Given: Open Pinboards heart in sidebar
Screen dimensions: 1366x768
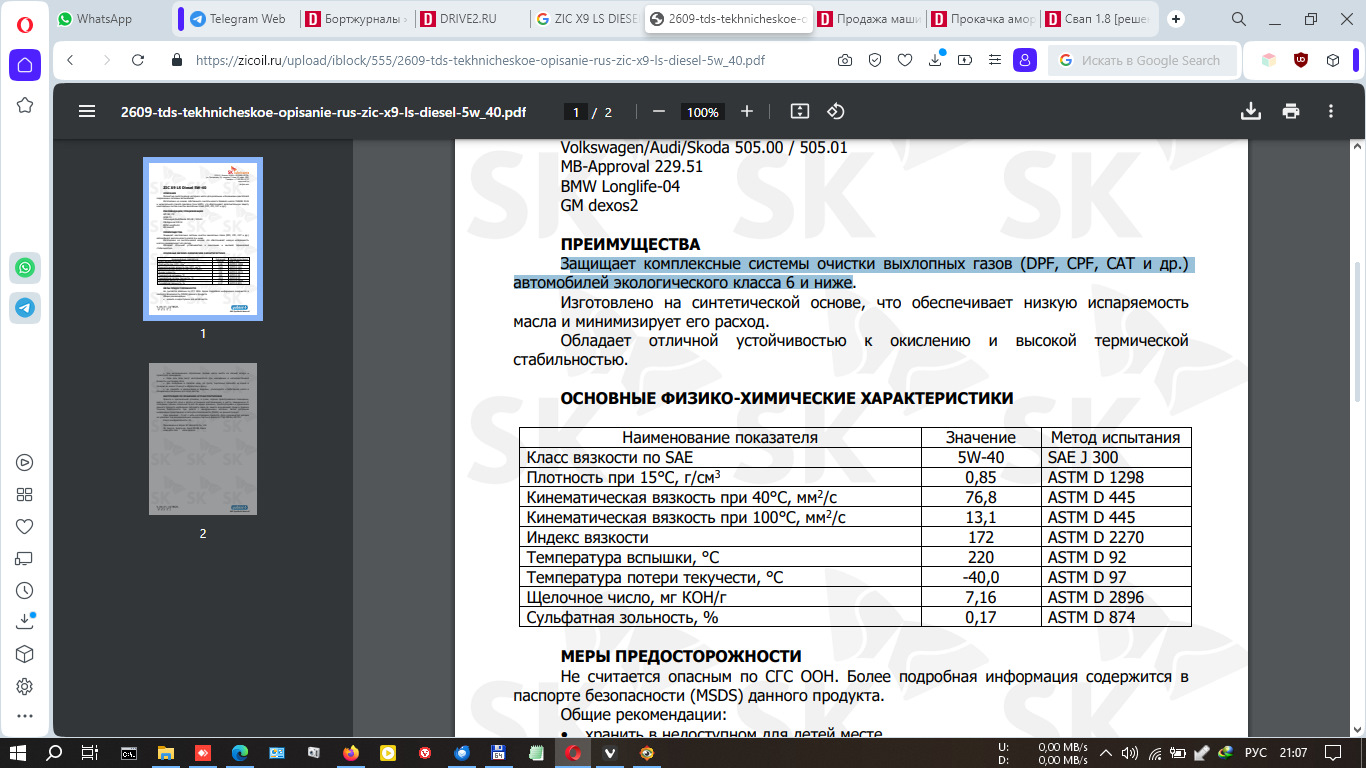Looking at the screenshot, I should (25, 526).
